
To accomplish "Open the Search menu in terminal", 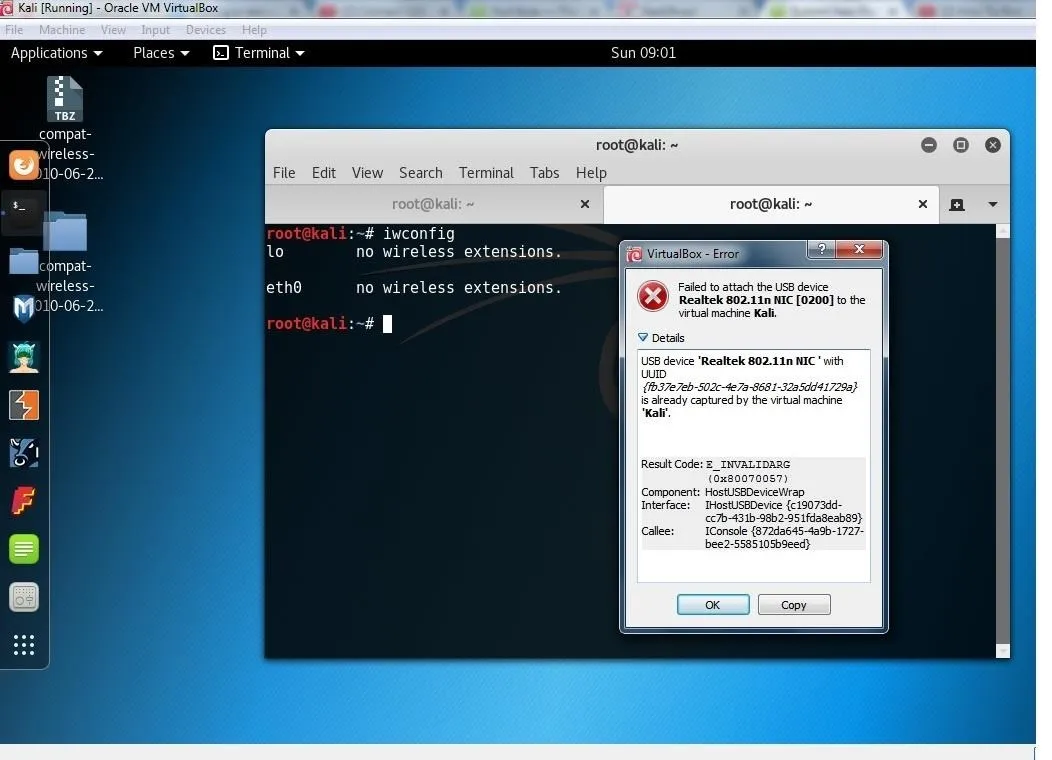I will click(420, 173).
